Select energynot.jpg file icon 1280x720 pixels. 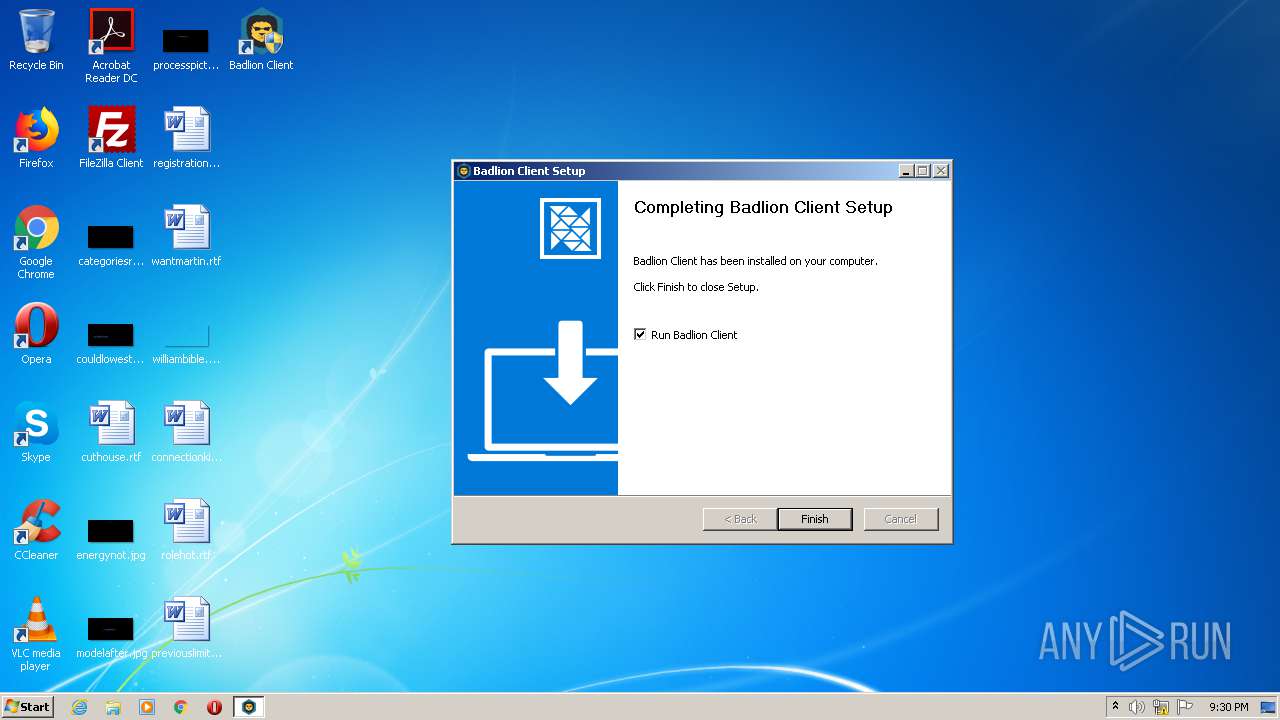click(x=111, y=540)
